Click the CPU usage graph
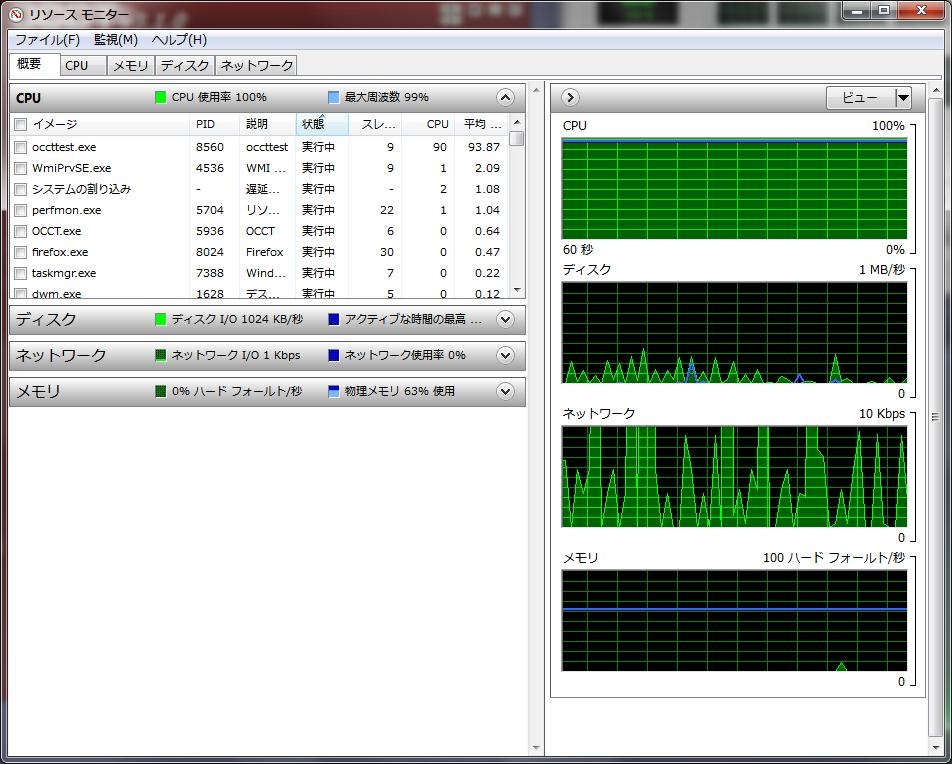Viewport: 952px width, 764px height. click(x=734, y=189)
